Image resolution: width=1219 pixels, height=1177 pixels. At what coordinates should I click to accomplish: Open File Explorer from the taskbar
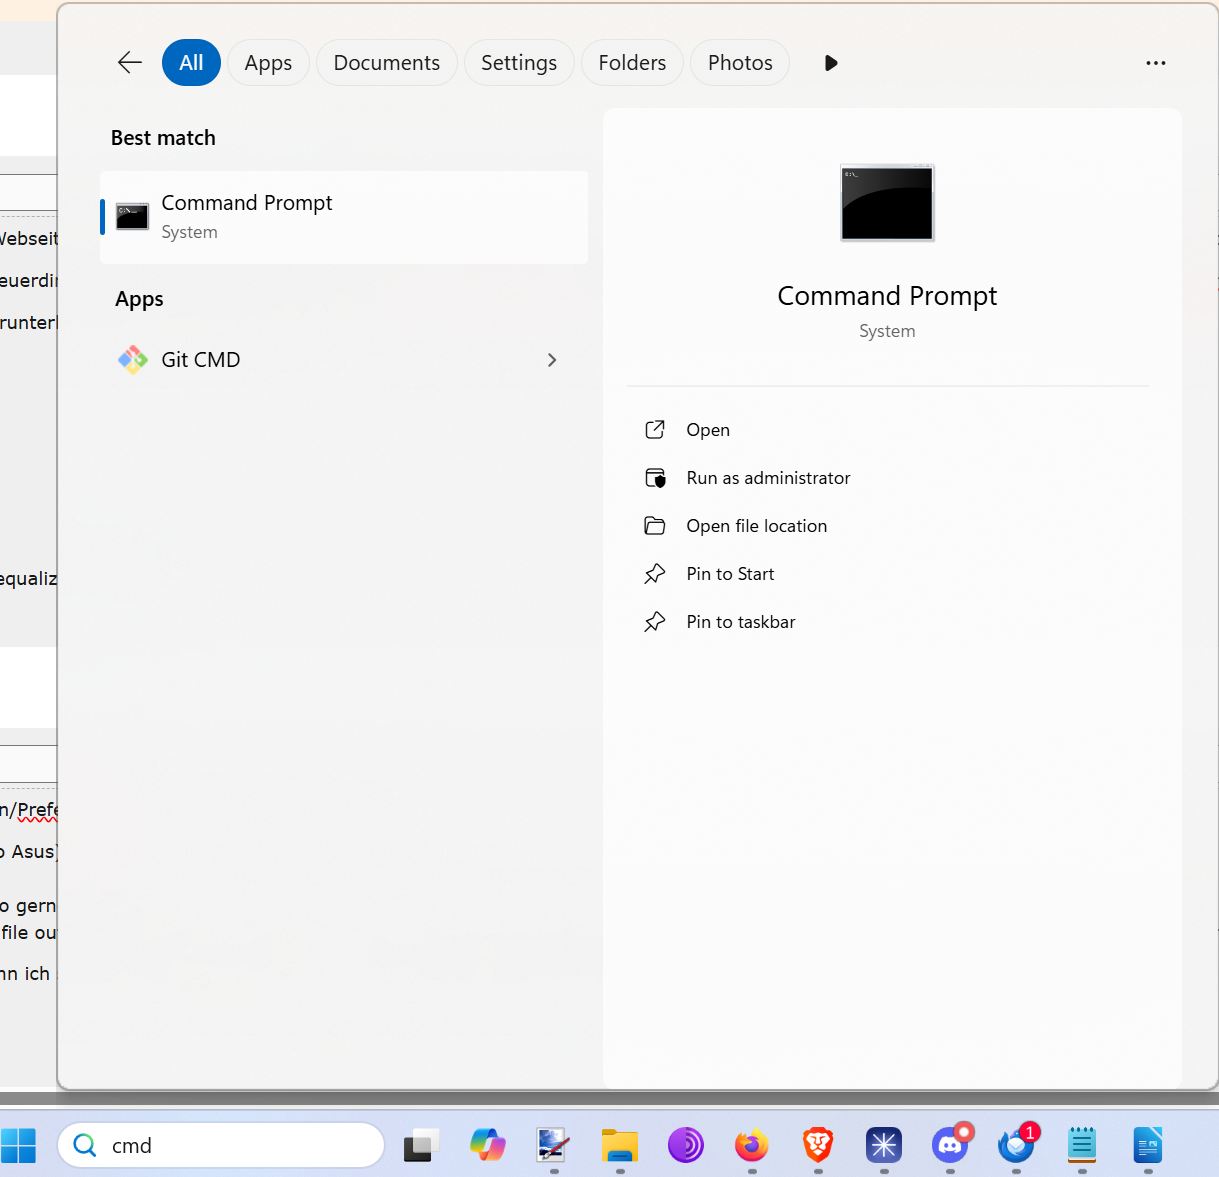[x=620, y=1144]
